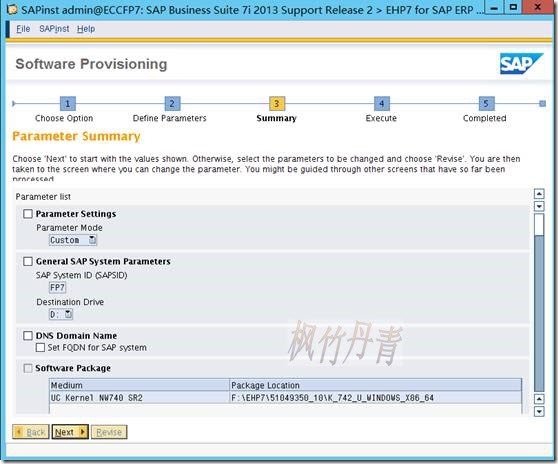
Task: Click the Choose Option step label
Action: click(x=64, y=118)
